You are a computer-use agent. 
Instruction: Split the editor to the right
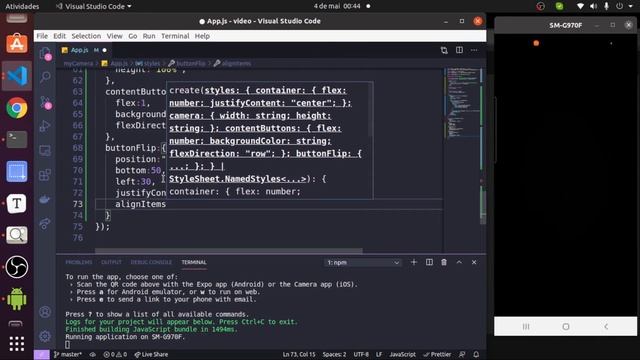pos(459,50)
